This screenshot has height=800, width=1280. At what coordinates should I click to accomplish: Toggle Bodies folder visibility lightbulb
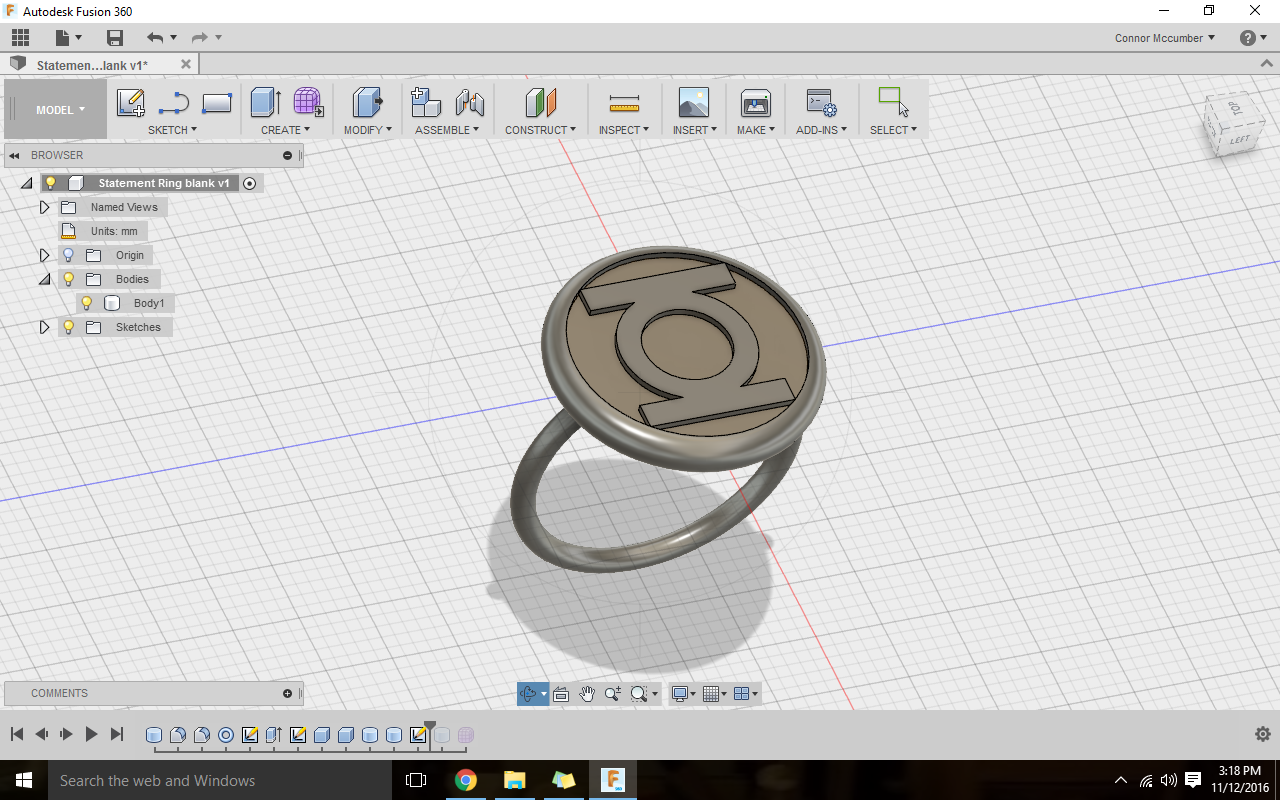click(69, 279)
